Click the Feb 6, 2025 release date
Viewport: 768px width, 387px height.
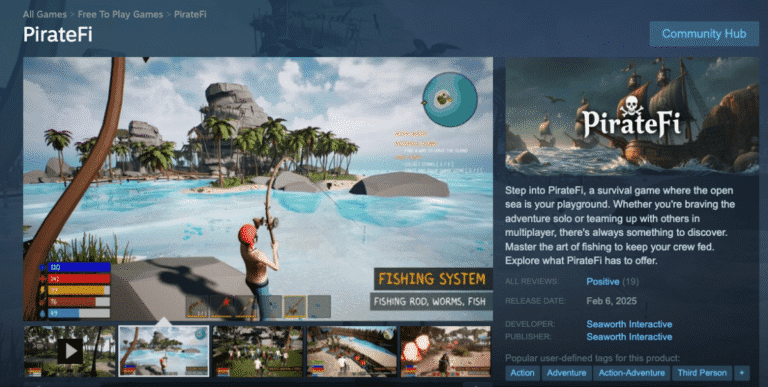611,301
